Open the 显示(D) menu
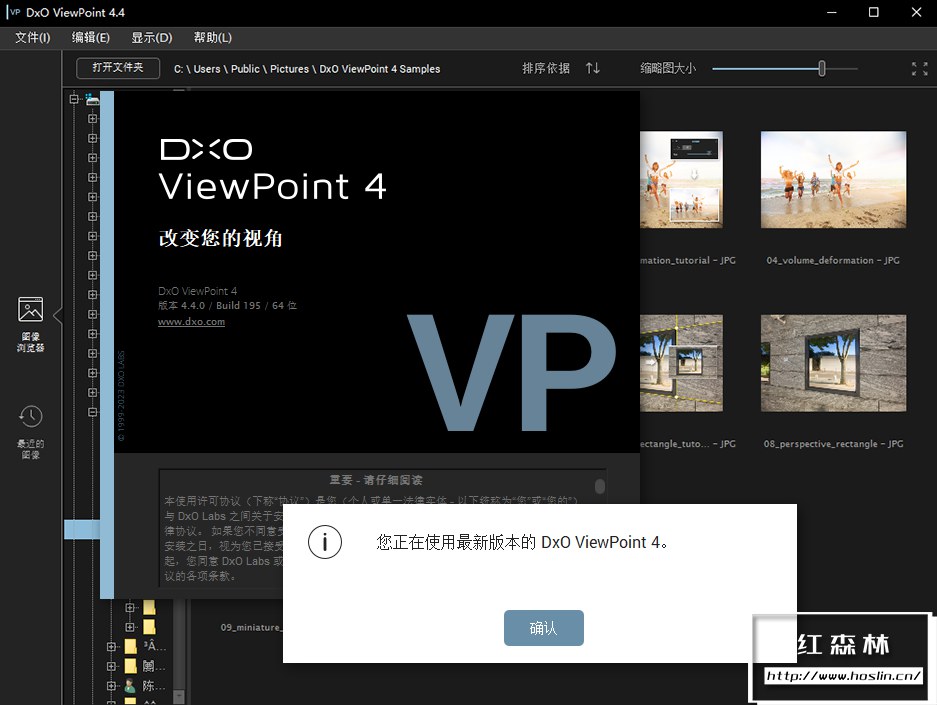The height and width of the screenshot is (705, 937). click(x=152, y=38)
